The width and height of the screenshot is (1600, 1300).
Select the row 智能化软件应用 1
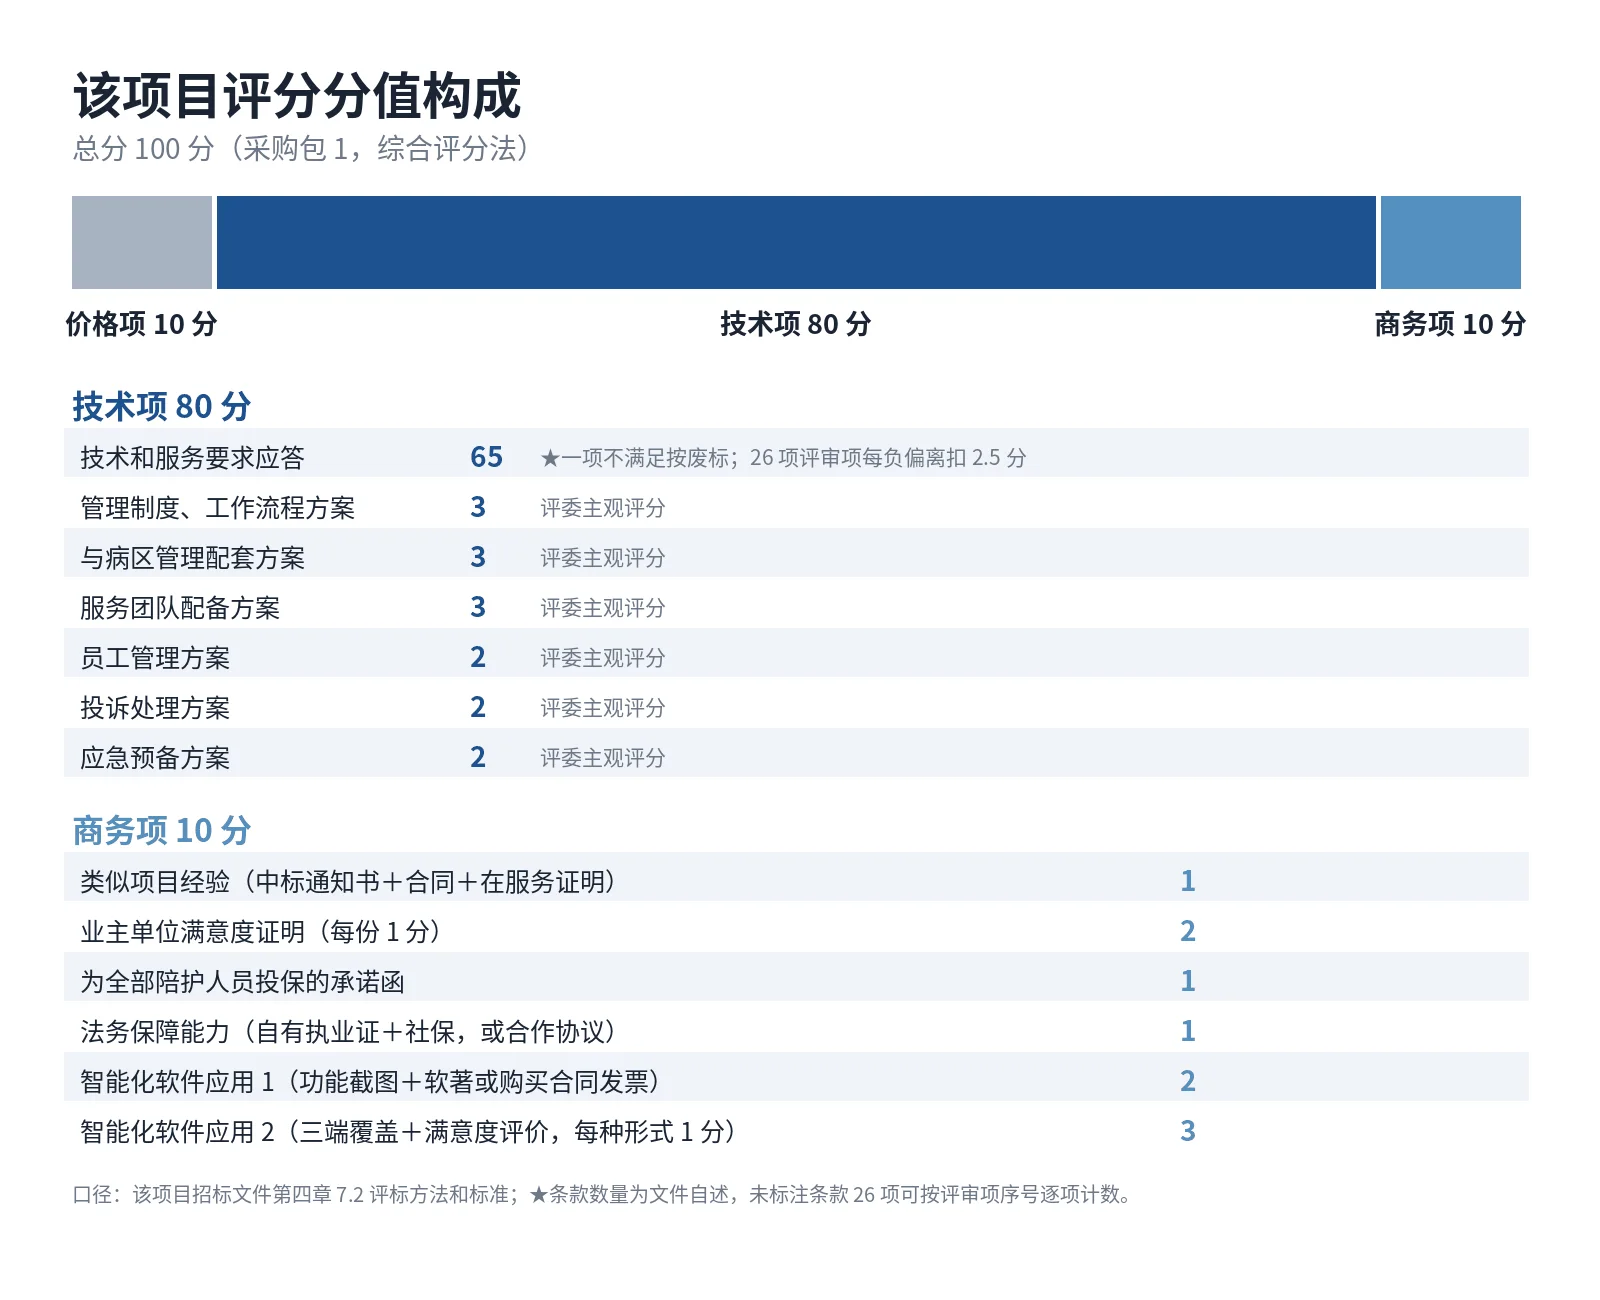[x=796, y=1077]
